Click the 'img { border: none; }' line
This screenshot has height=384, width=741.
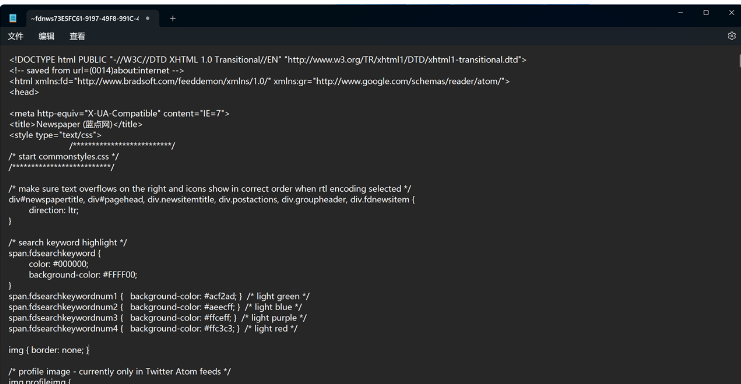tap(49, 350)
